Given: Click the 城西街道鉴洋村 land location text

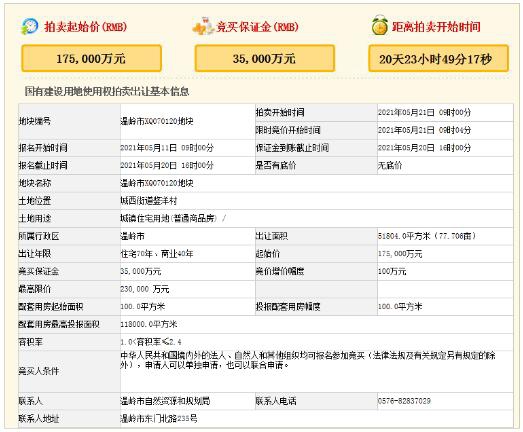Looking at the screenshot, I should point(149,201).
